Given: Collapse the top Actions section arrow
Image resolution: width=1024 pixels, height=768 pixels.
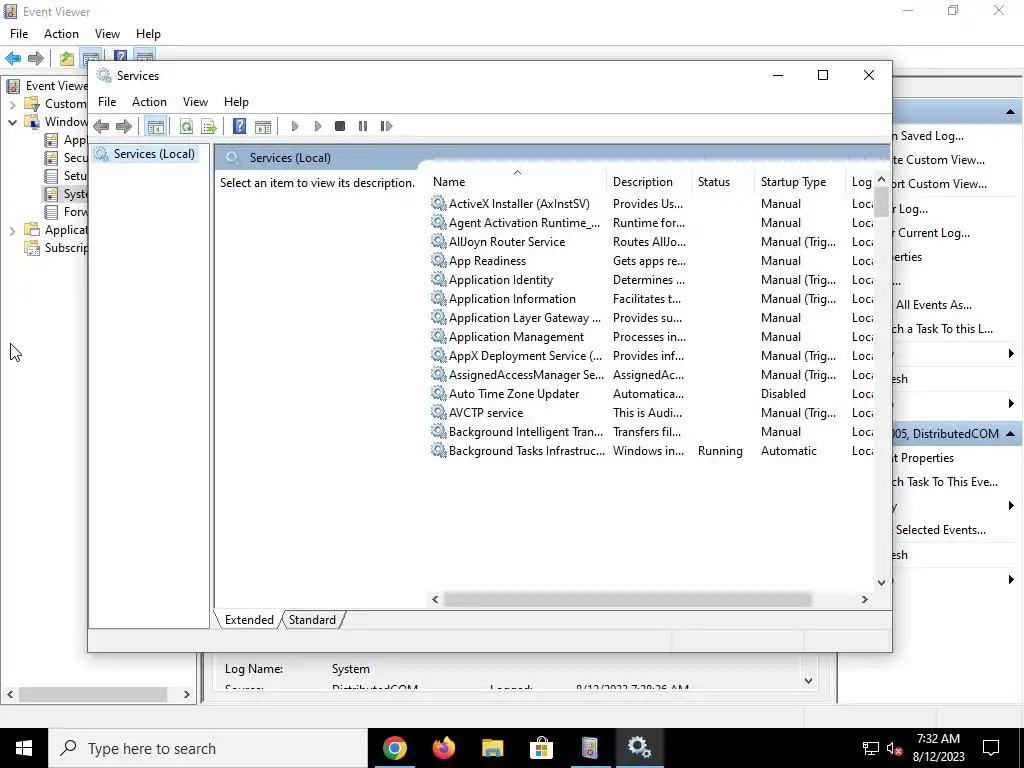Looking at the screenshot, I should (x=1010, y=112).
